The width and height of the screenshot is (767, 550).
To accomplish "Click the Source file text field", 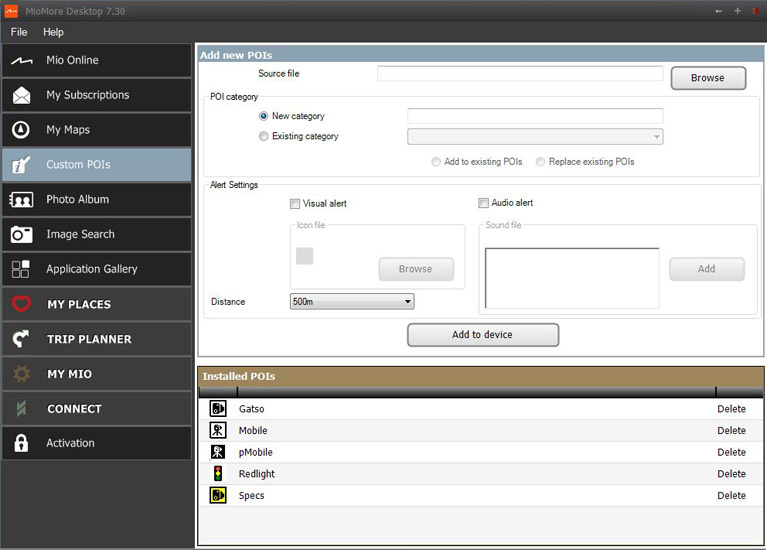I will click(520, 73).
